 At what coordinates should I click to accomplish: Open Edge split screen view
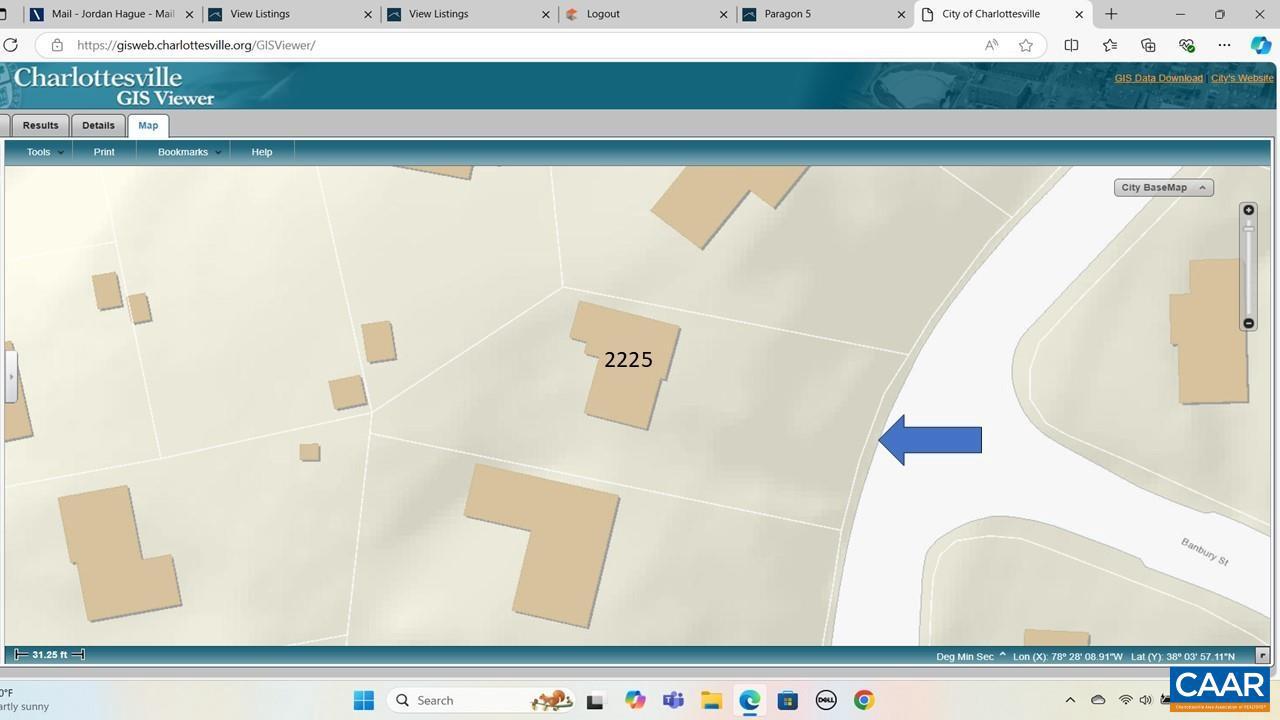tap(1071, 45)
